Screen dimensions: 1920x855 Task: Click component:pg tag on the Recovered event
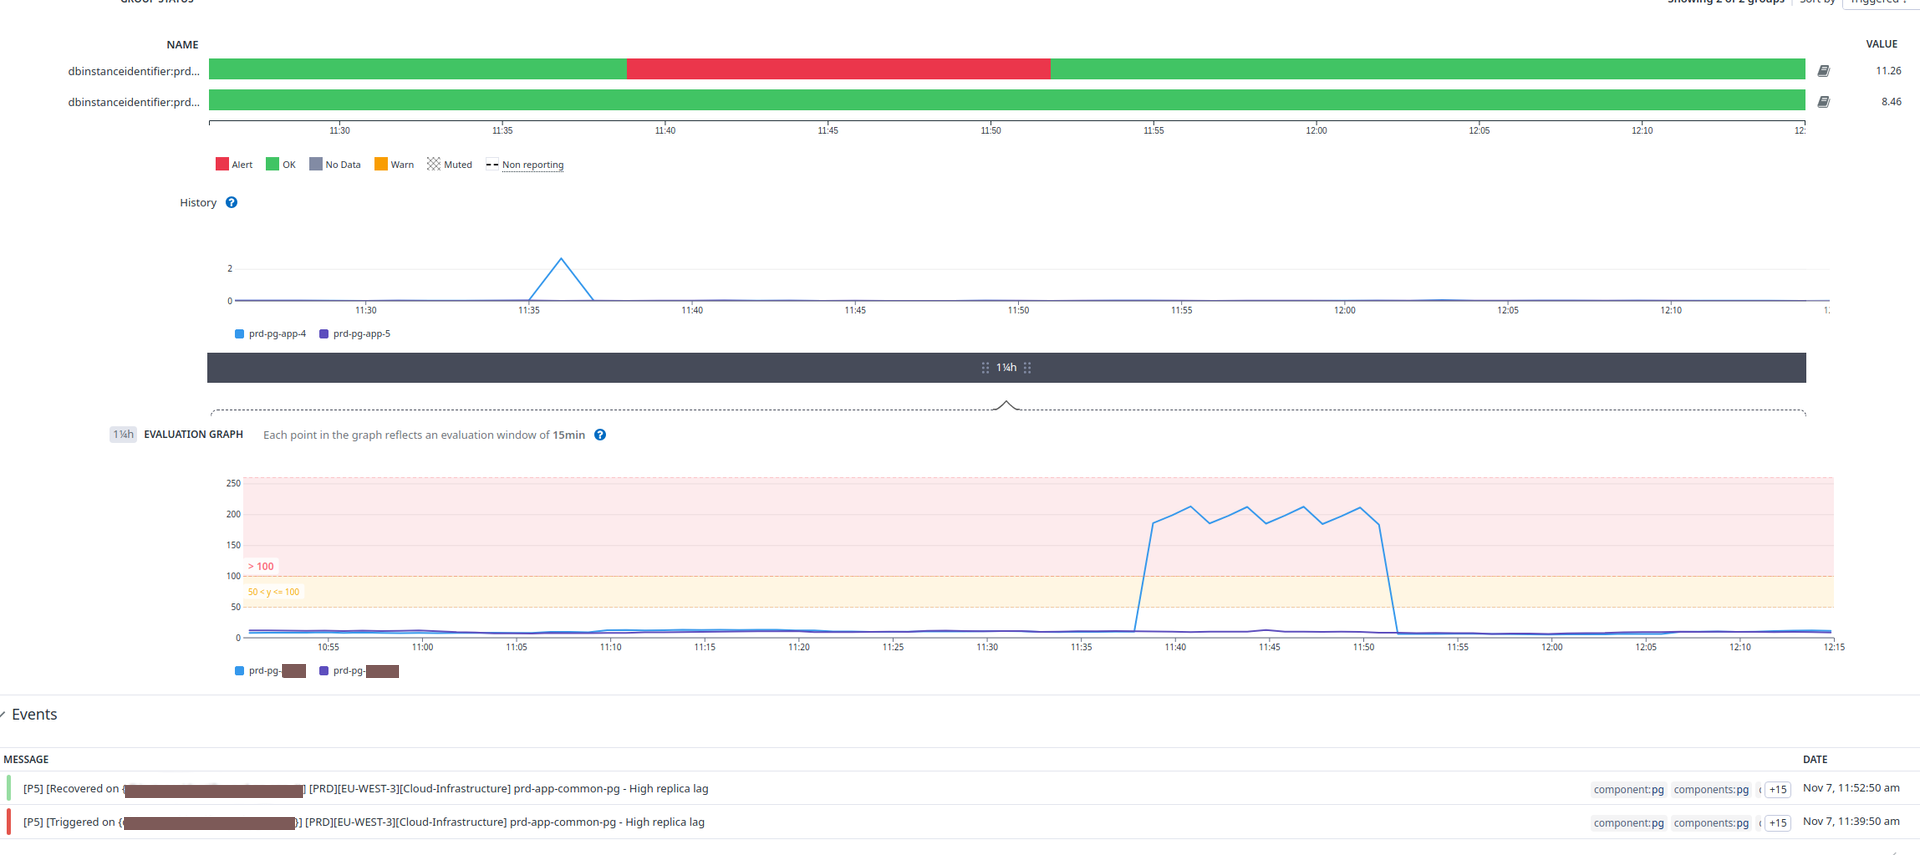coord(1628,790)
